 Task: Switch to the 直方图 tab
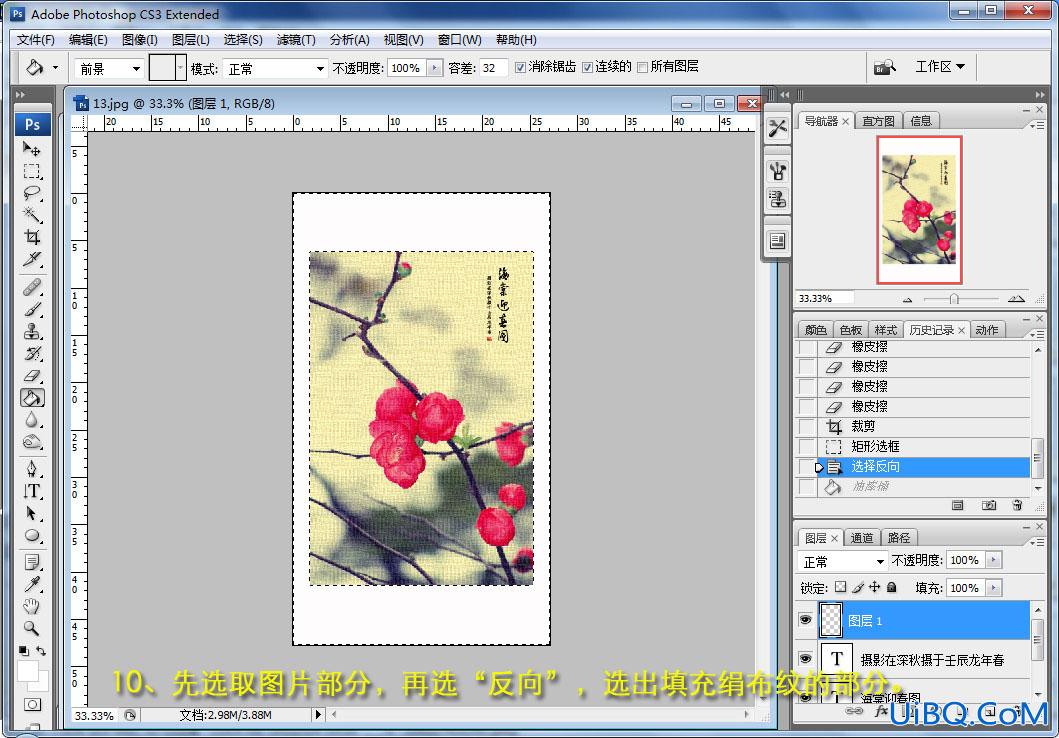878,121
